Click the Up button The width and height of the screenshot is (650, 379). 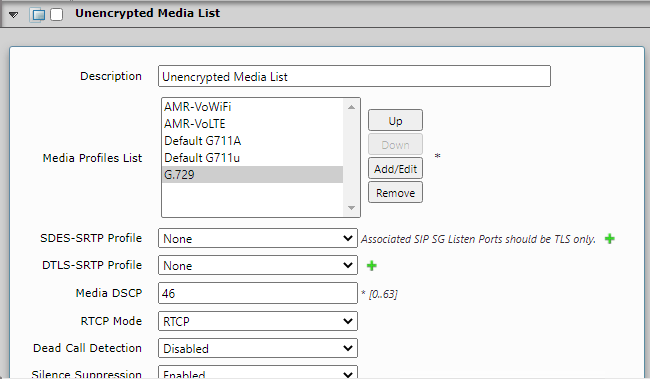(x=395, y=121)
